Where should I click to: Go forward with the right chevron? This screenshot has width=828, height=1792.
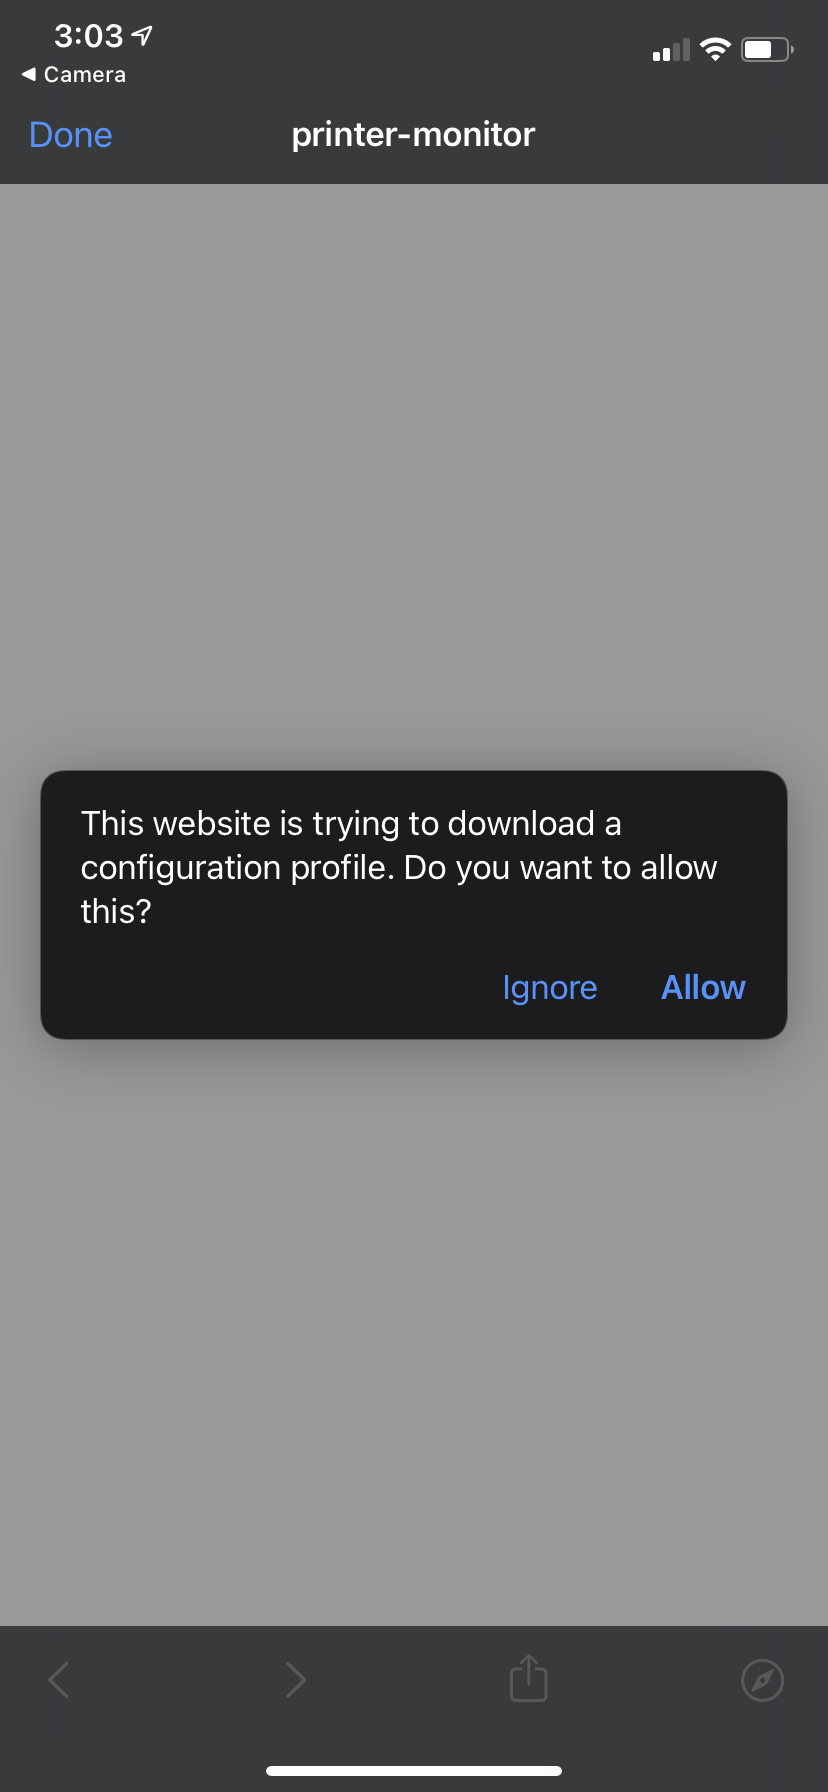295,1679
